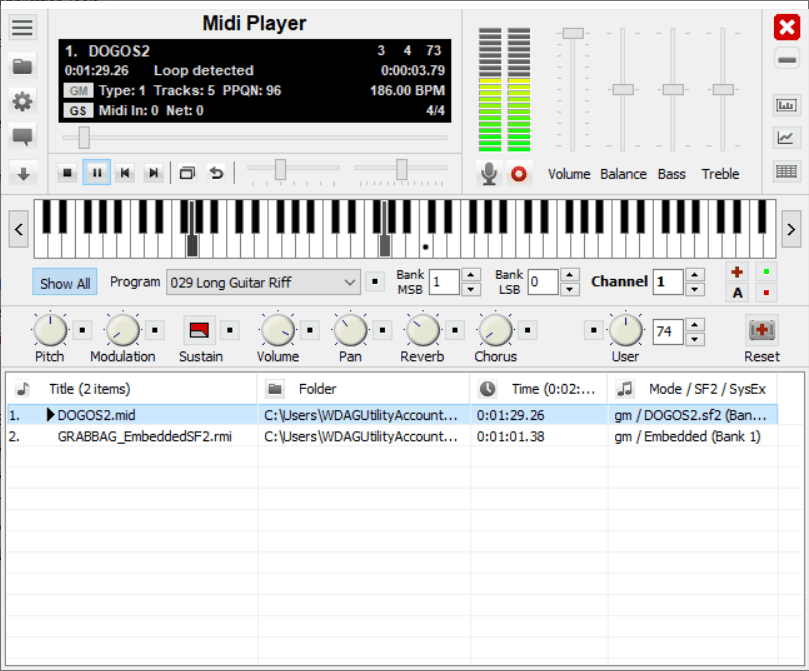The image size is (809, 671).
Task: Toggle the loop/repeat arrow icon
Action: tap(217, 173)
